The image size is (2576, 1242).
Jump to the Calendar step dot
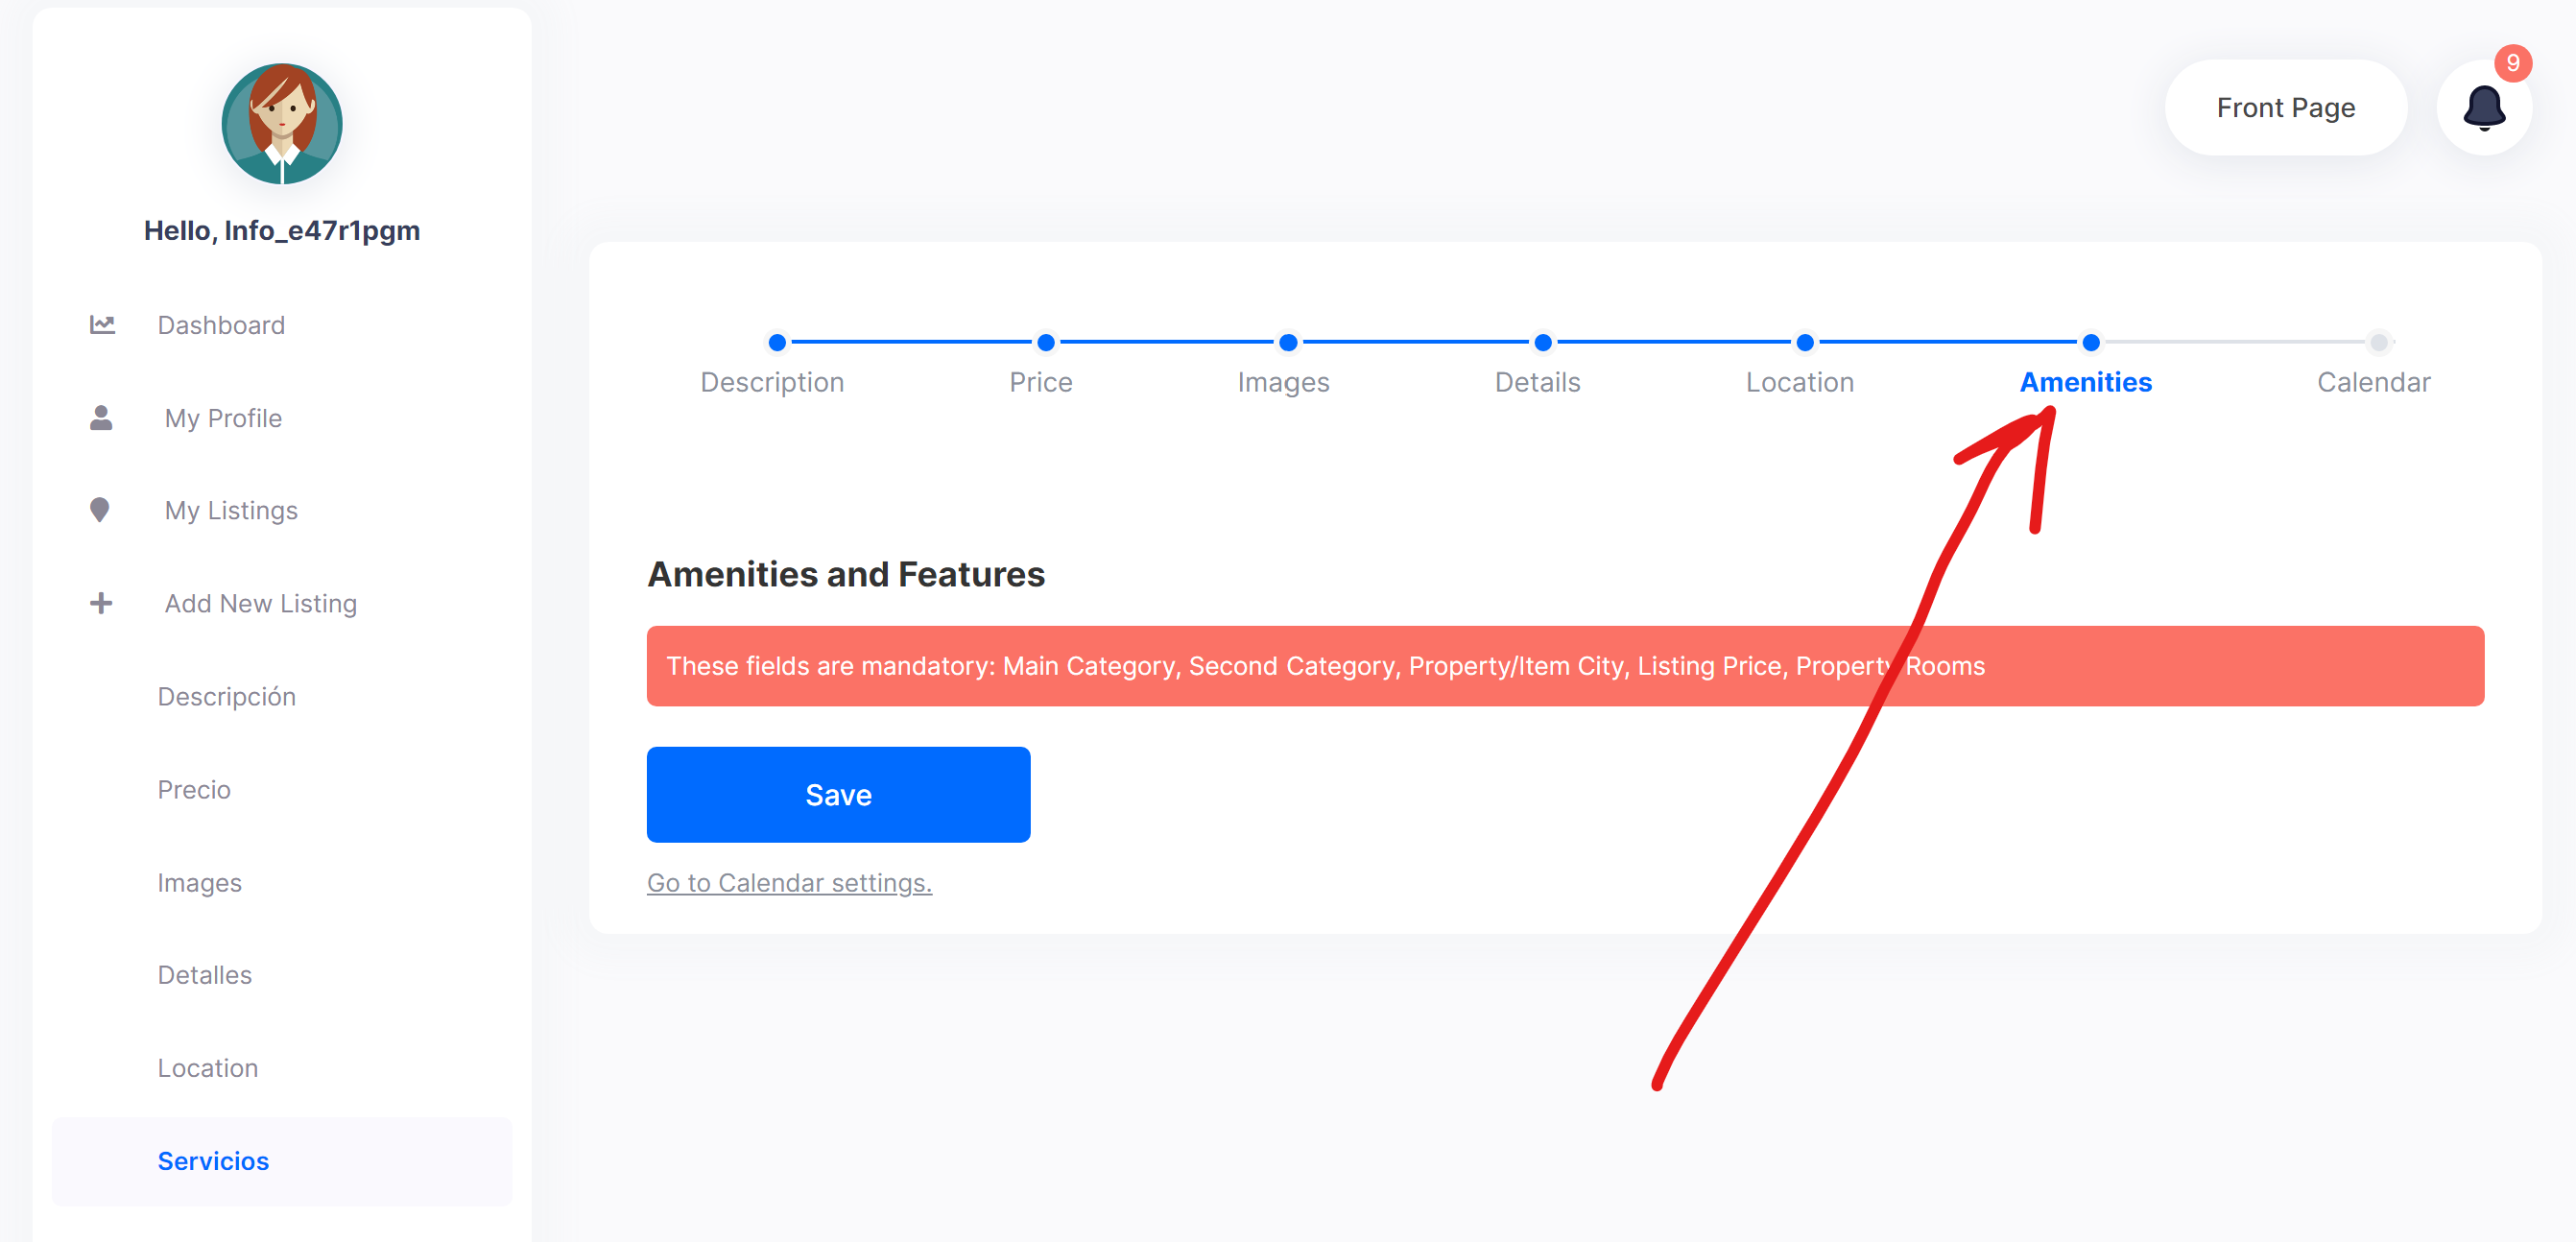pyautogui.click(x=2379, y=342)
